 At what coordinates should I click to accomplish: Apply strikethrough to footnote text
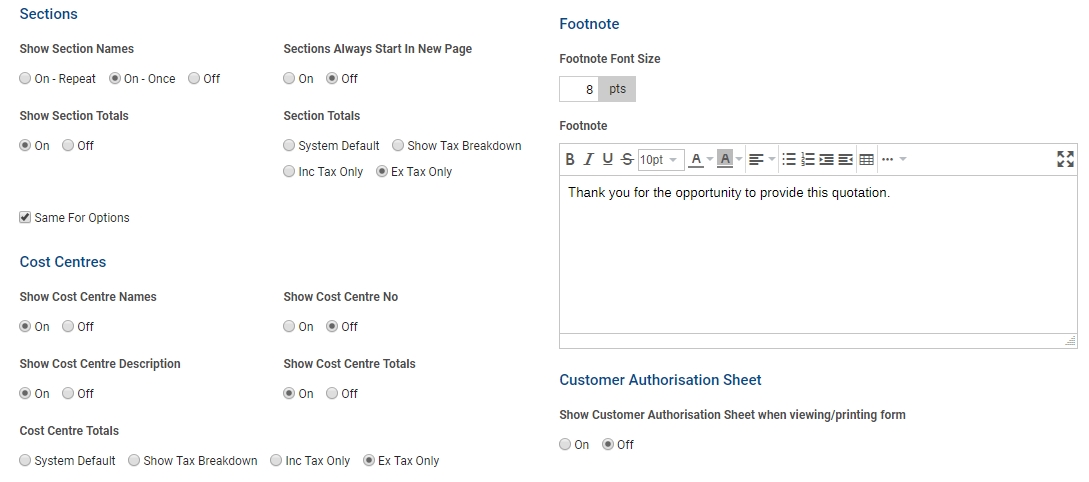tap(627, 160)
